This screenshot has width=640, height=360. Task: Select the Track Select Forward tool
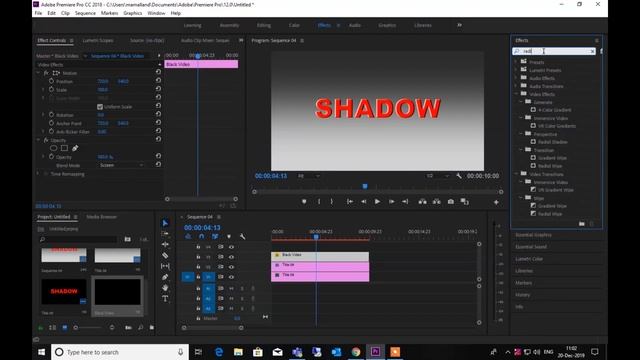click(165, 233)
